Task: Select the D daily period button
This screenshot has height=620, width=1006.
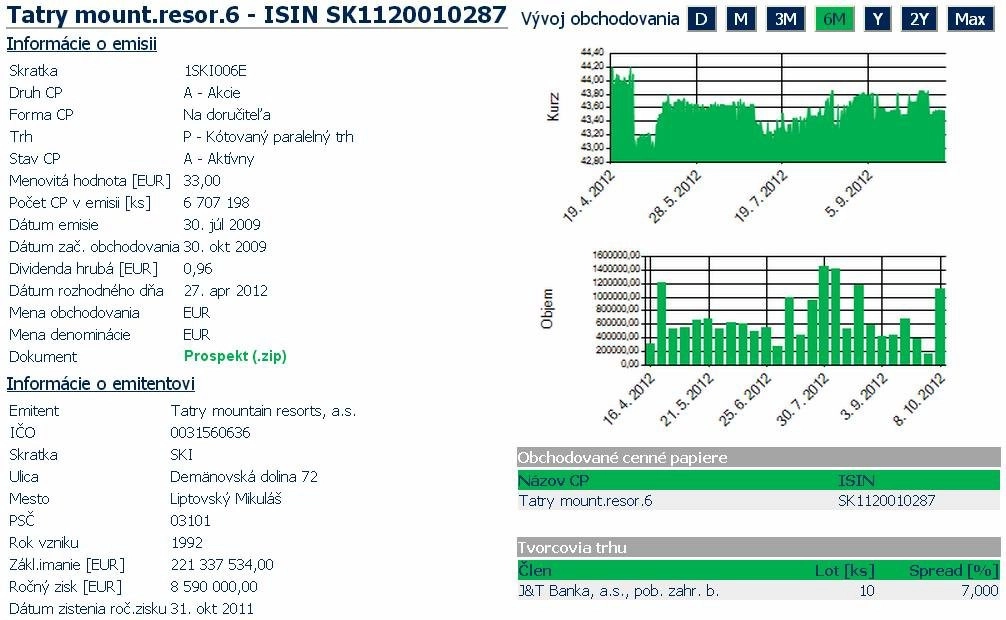Action: 701,19
